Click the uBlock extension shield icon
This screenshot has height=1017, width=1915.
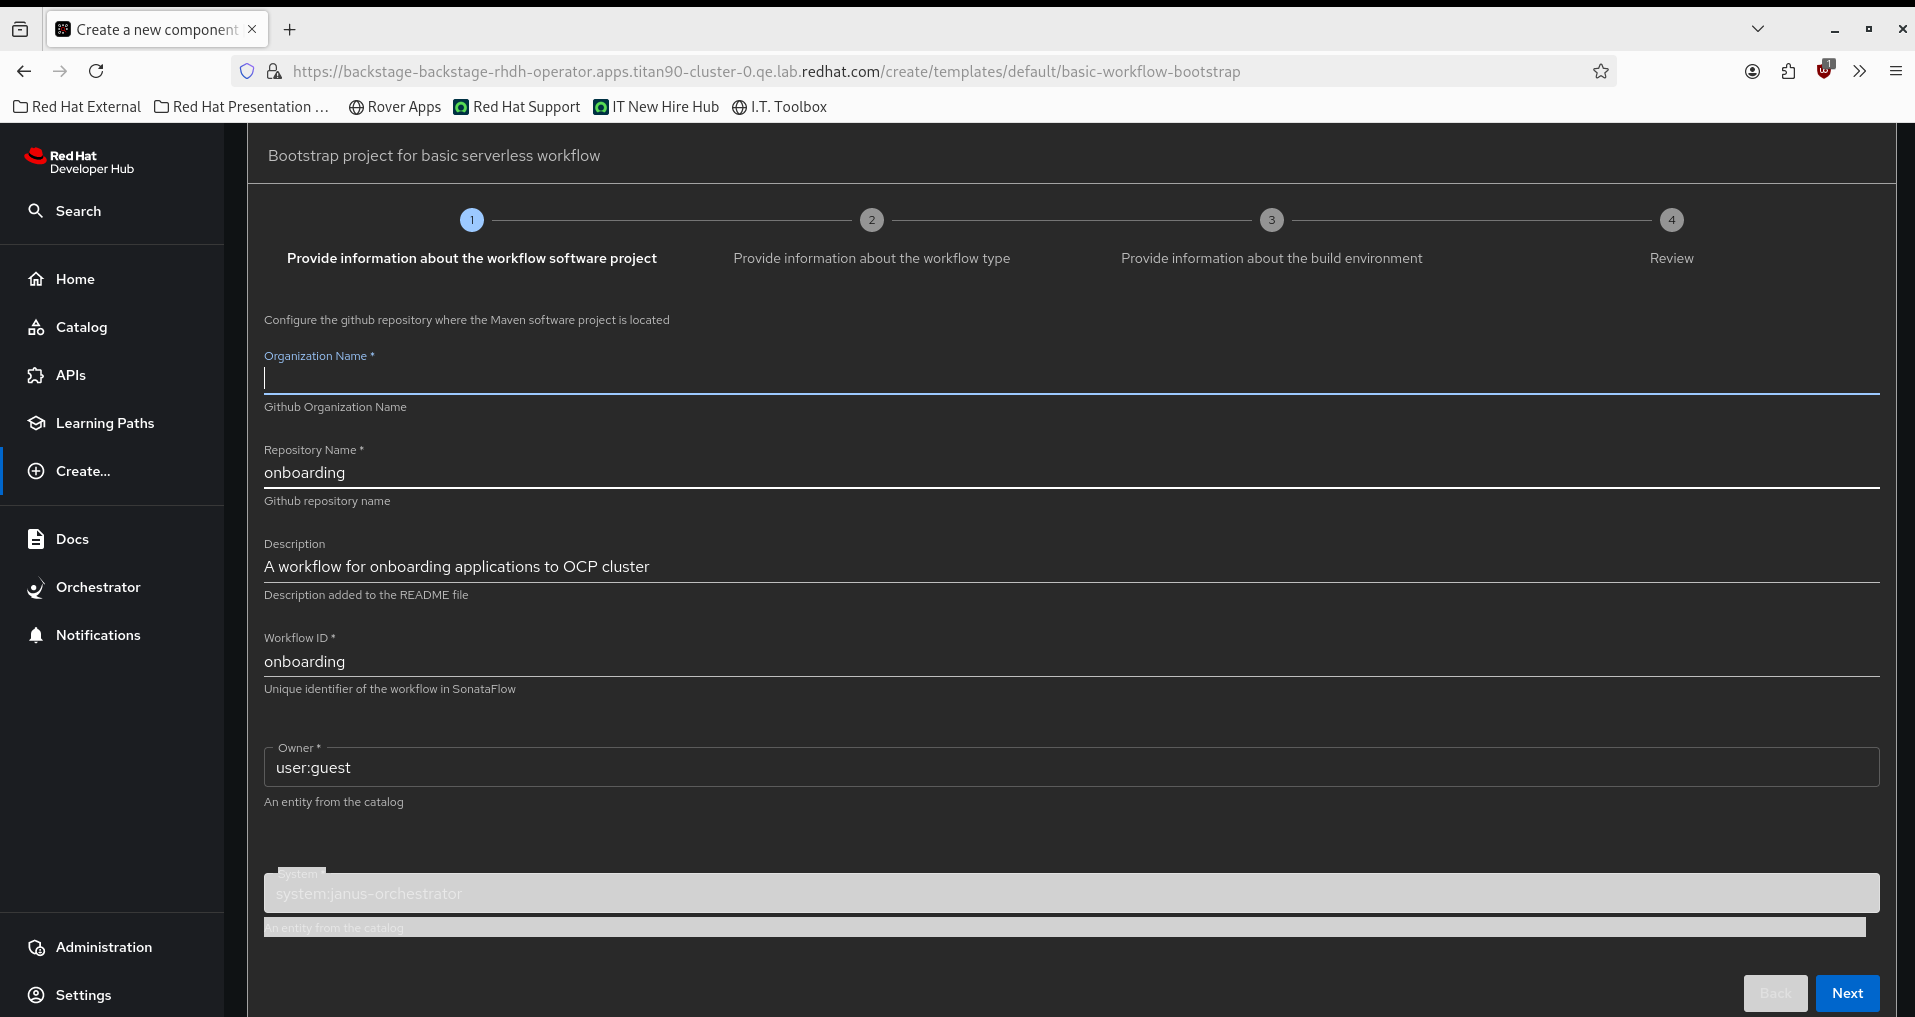click(x=1825, y=70)
